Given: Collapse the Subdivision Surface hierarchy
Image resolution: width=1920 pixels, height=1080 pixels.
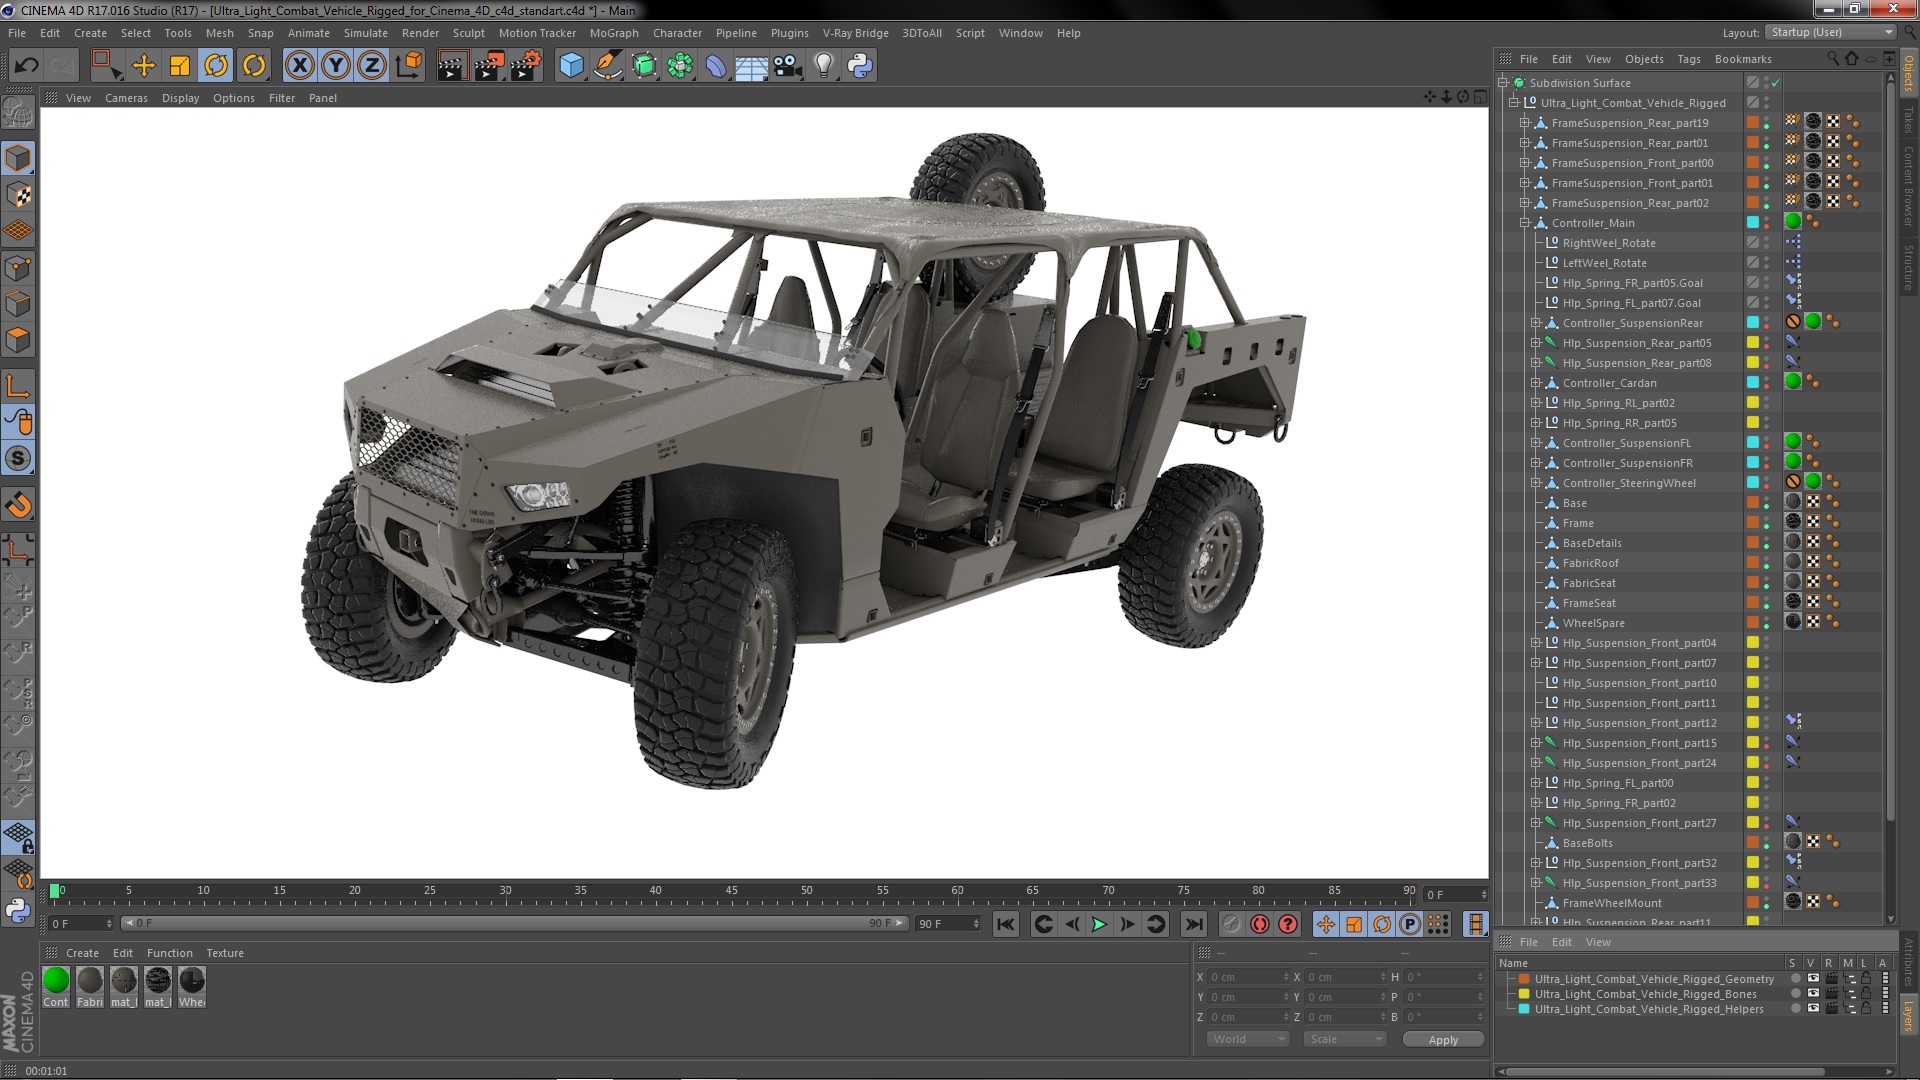Looking at the screenshot, I should point(1503,83).
